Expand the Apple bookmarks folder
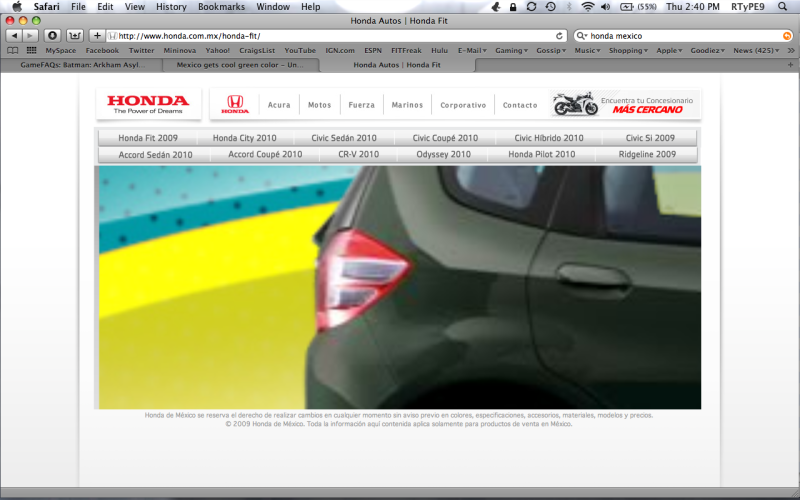 tap(669, 51)
